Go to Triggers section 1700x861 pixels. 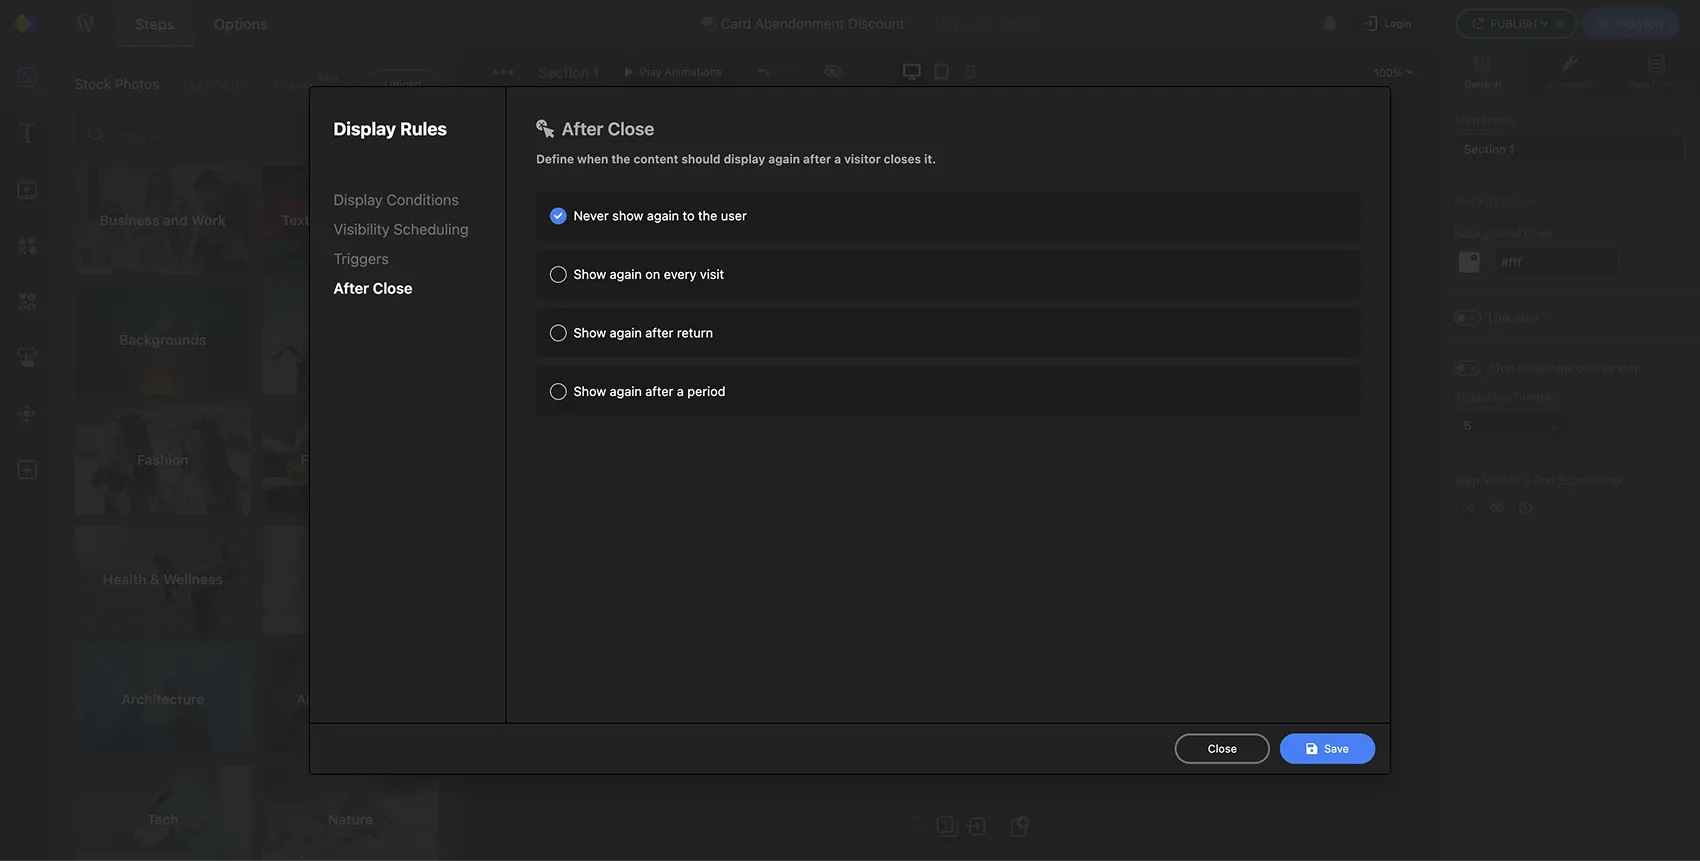click(361, 259)
